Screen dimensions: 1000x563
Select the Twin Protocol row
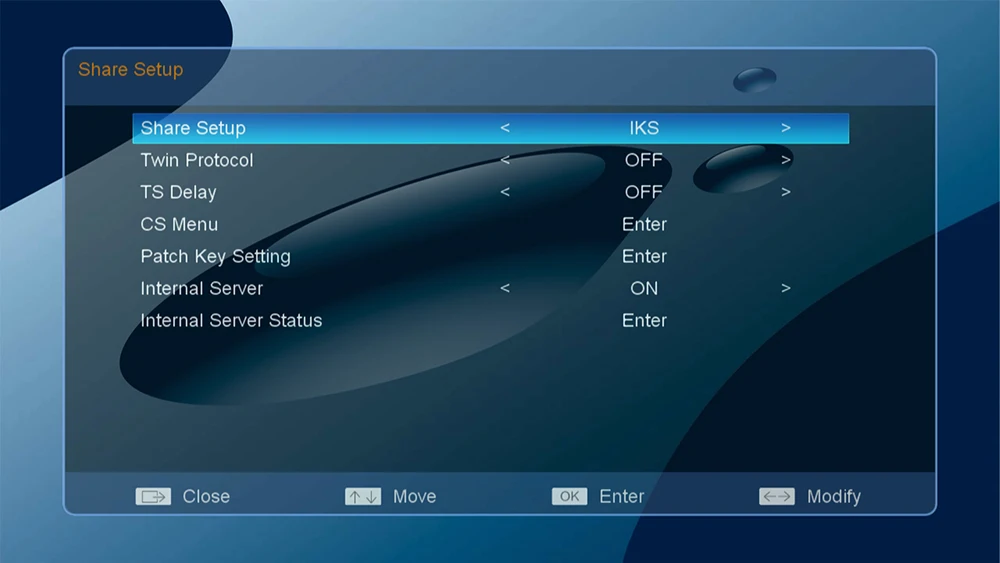pos(490,160)
